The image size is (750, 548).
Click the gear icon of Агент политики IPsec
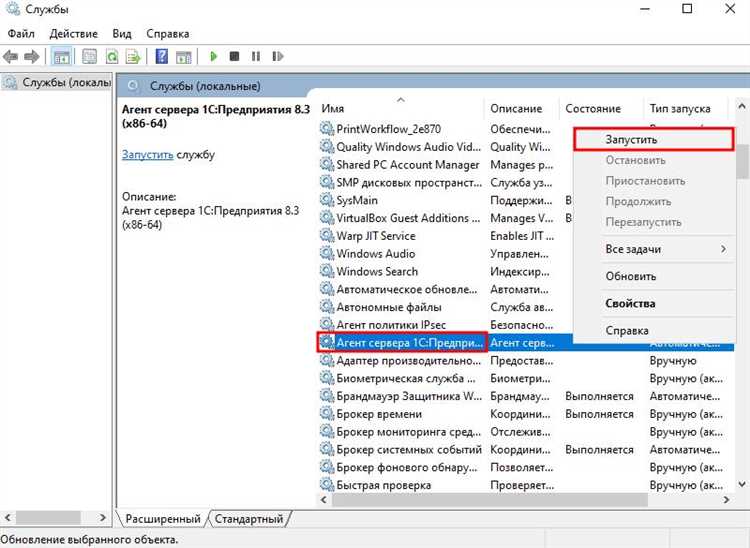[x=327, y=325]
